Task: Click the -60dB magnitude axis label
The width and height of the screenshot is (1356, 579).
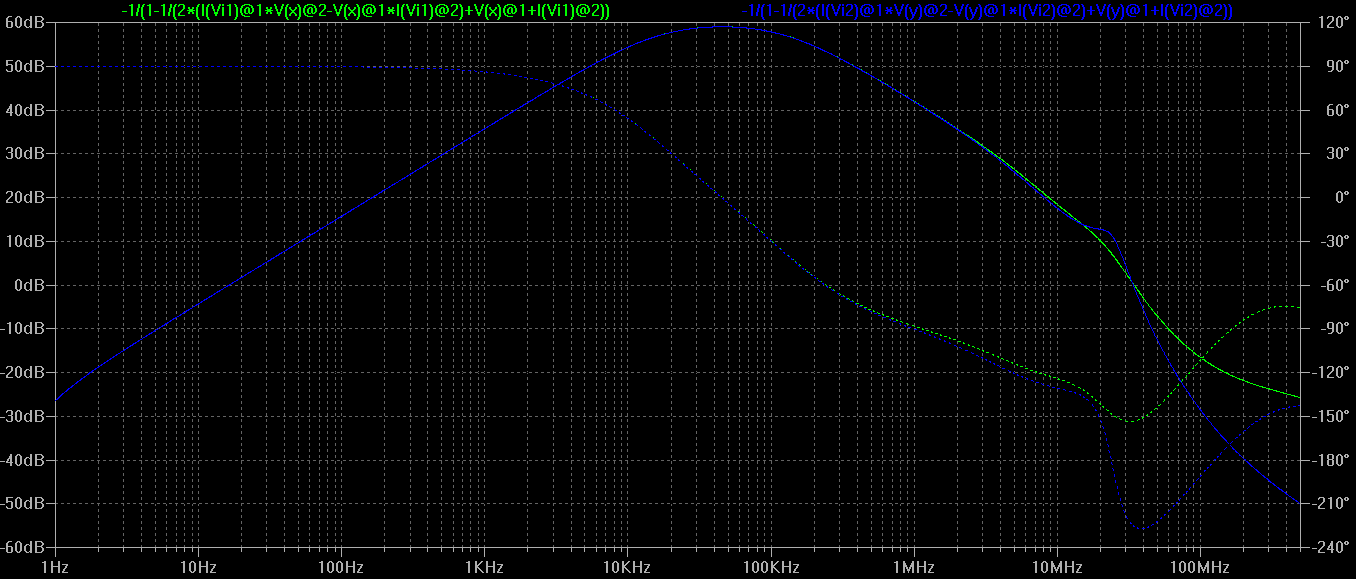Action: click(x=22, y=547)
